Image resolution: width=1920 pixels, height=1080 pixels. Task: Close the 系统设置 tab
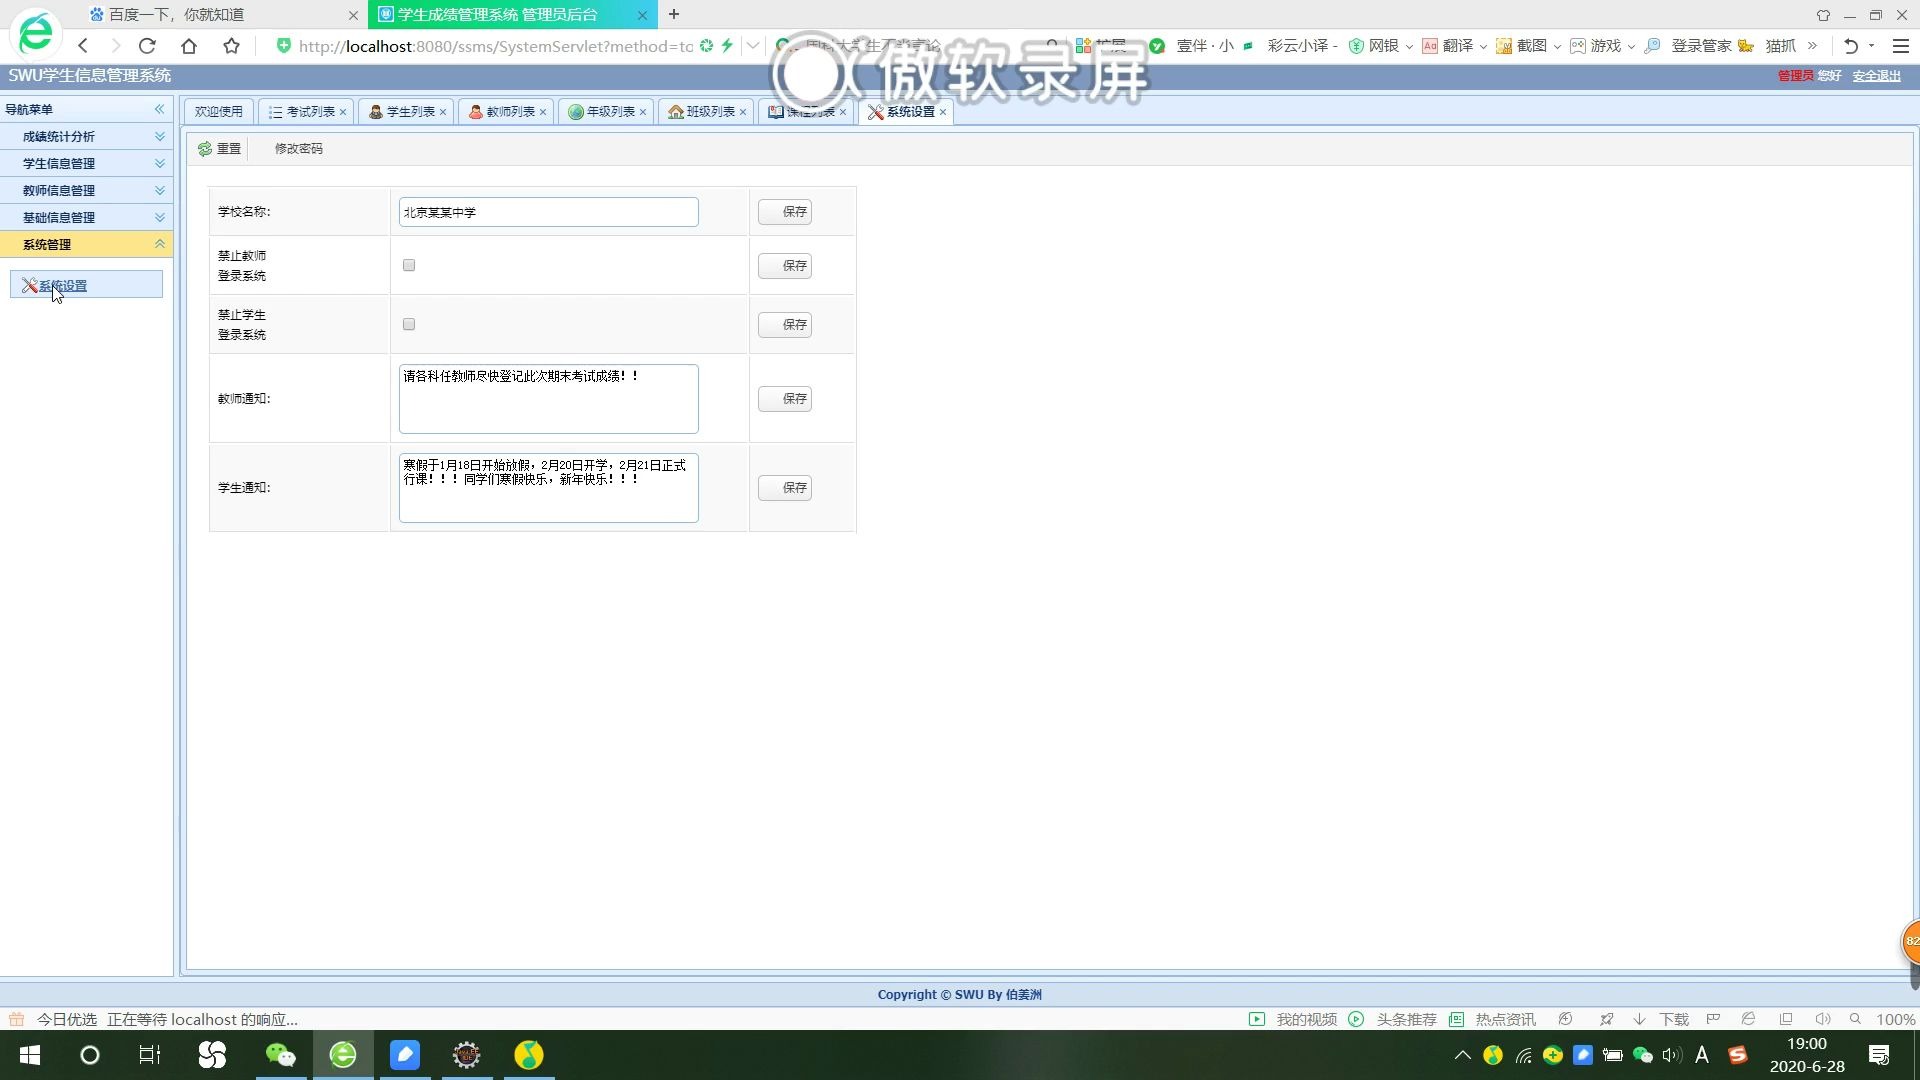tap(943, 112)
